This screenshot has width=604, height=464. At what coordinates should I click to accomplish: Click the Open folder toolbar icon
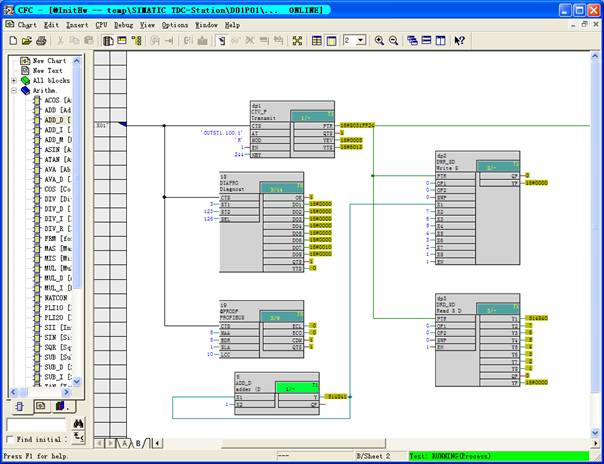(x=27, y=41)
